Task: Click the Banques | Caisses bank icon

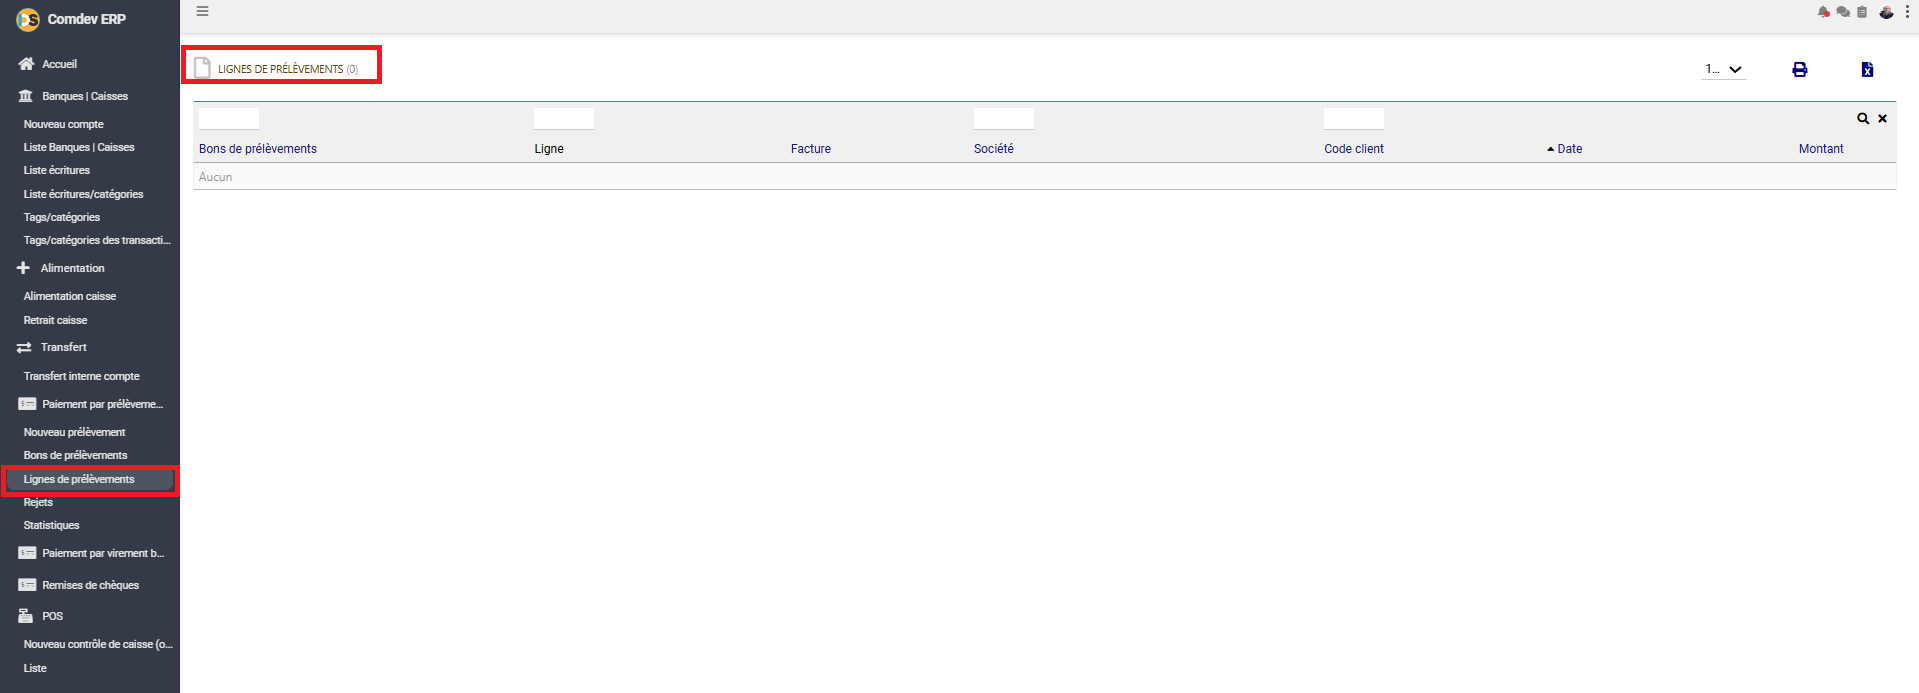Action: pyautogui.click(x=26, y=96)
